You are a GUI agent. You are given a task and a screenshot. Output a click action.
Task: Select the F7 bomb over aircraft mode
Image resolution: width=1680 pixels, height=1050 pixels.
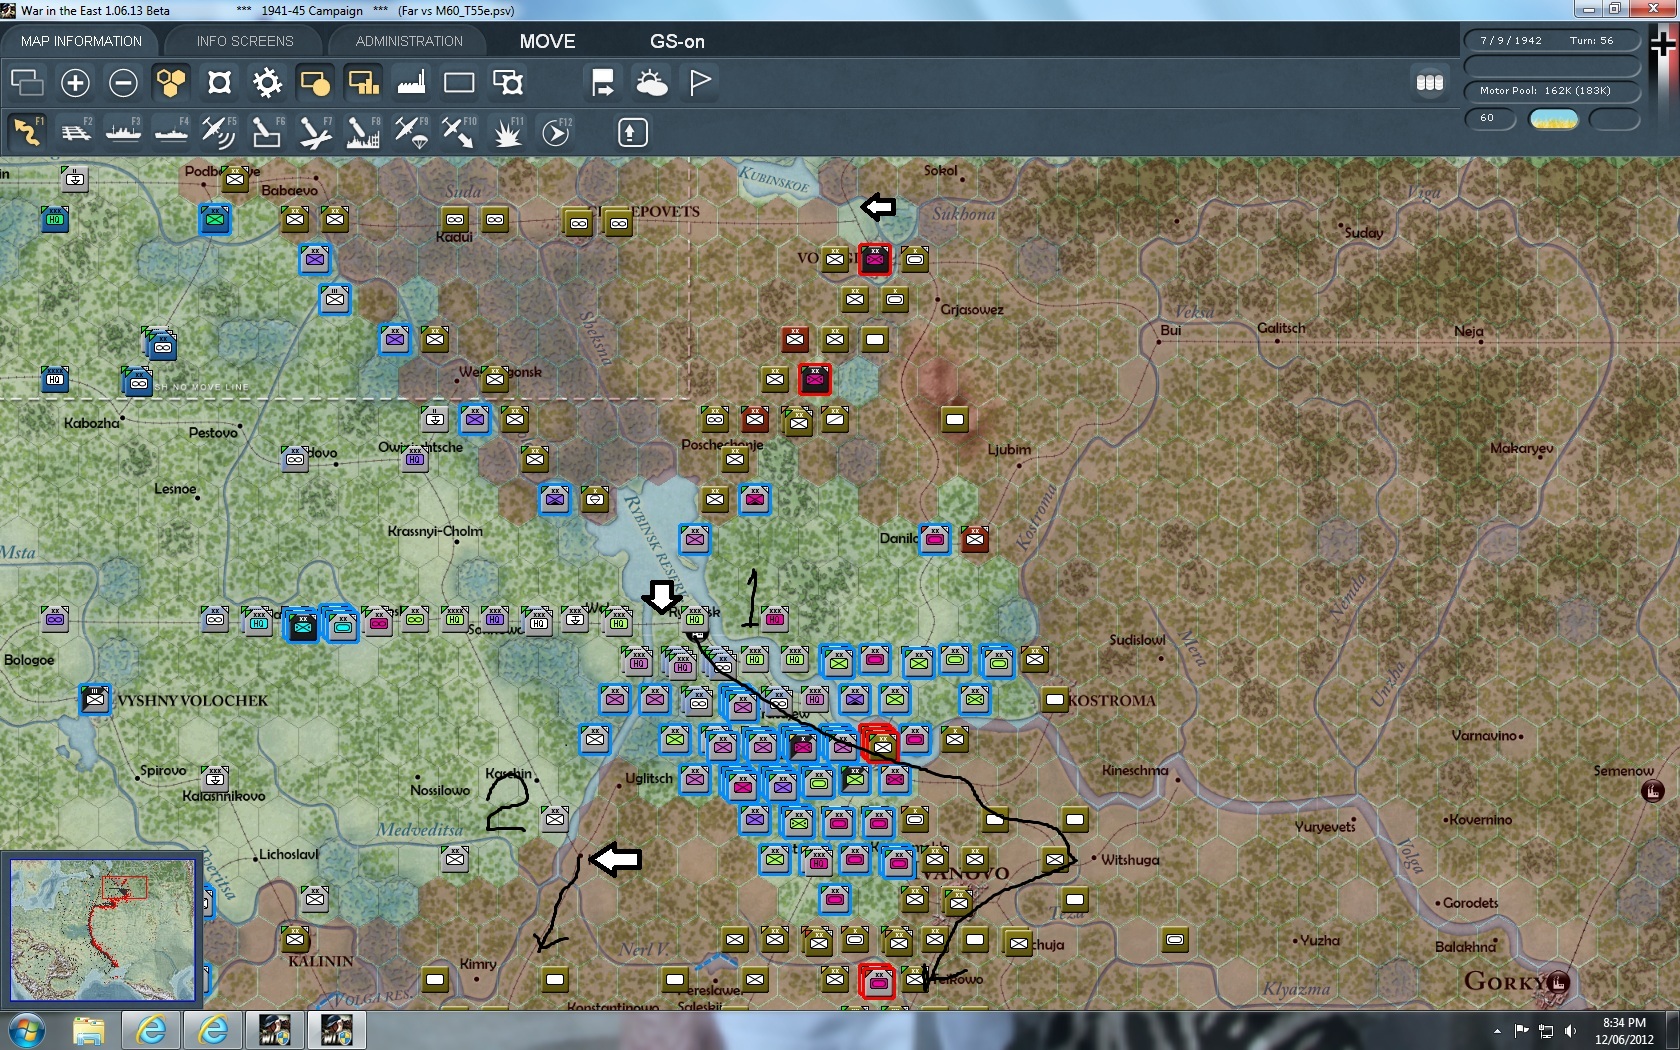(315, 132)
